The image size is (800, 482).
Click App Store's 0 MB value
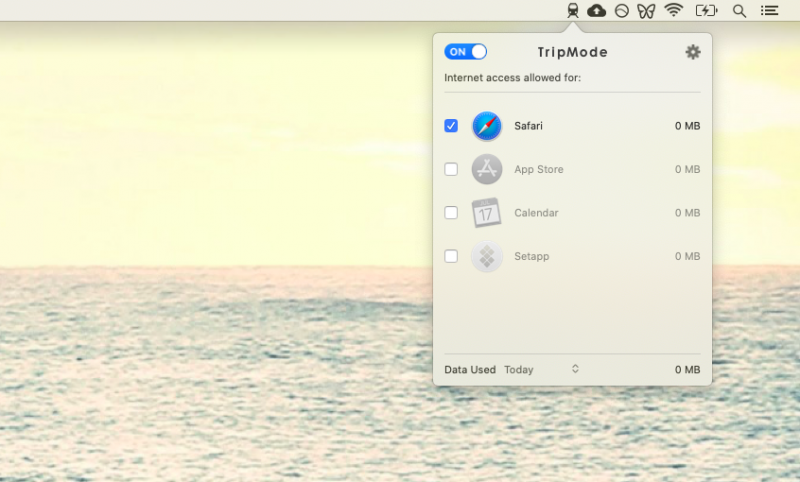(x=687, y=169)
